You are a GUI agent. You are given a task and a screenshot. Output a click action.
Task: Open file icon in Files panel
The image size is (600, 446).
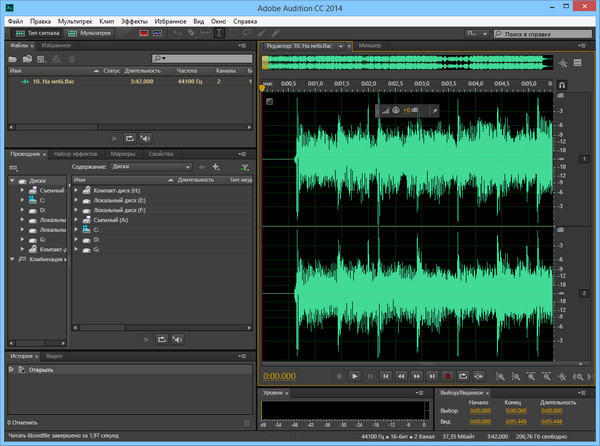14,59
